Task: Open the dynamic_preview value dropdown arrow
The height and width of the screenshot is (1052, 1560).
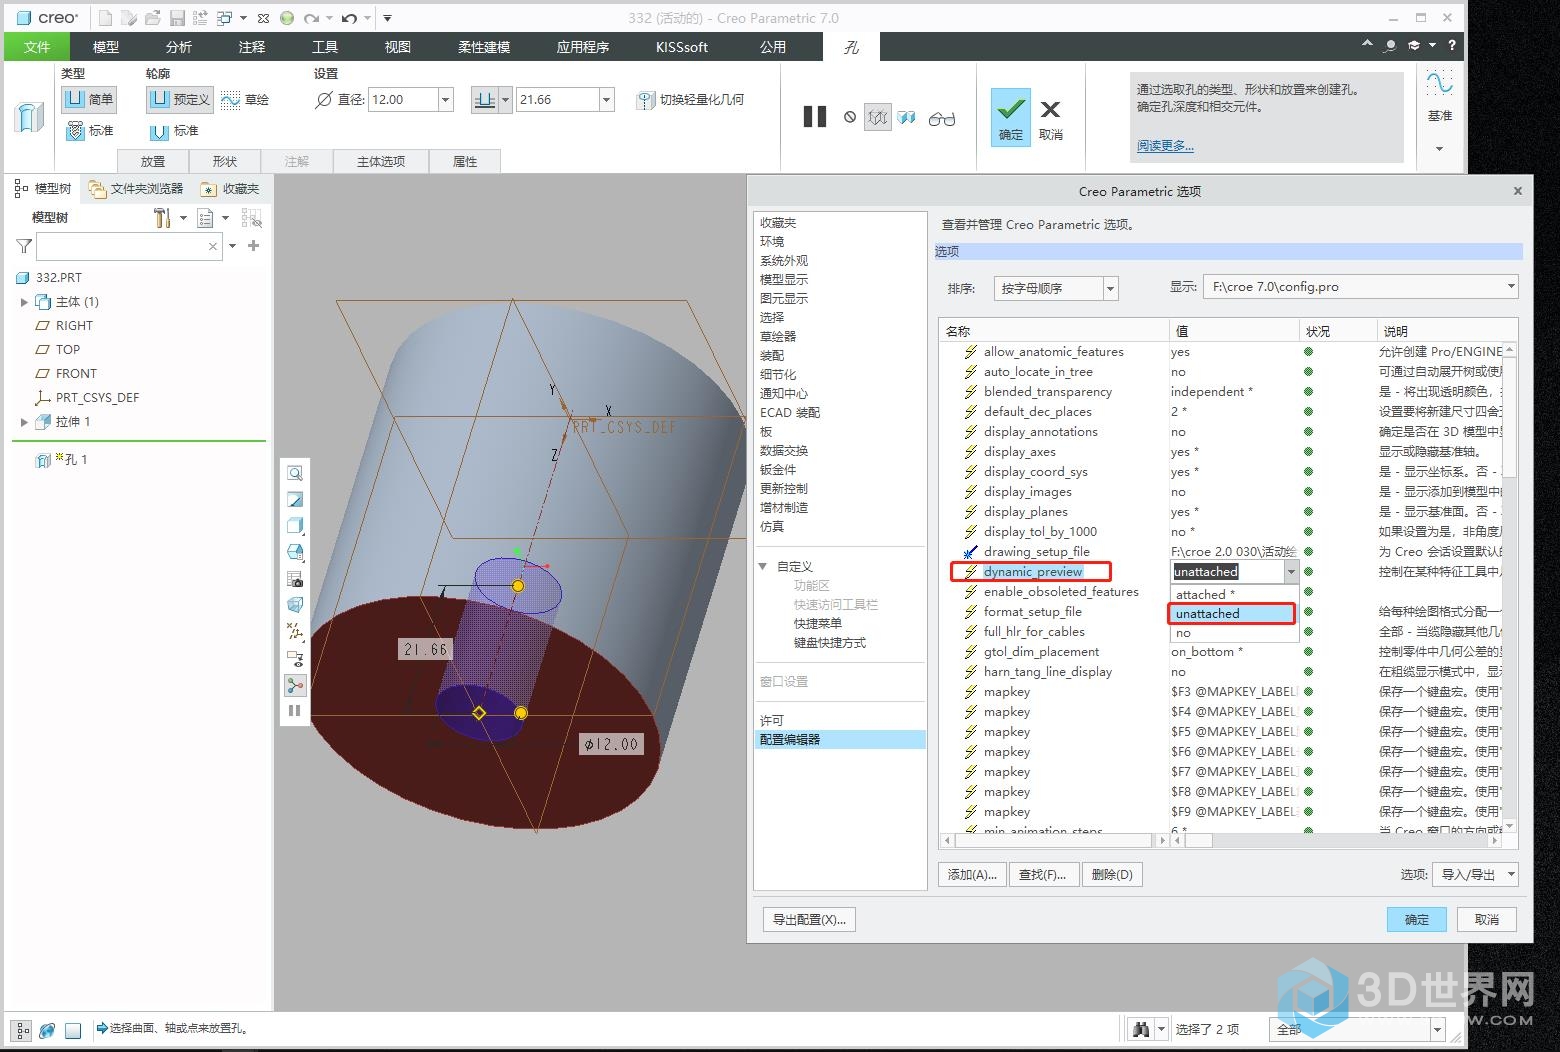Action: click(1291, 572)
